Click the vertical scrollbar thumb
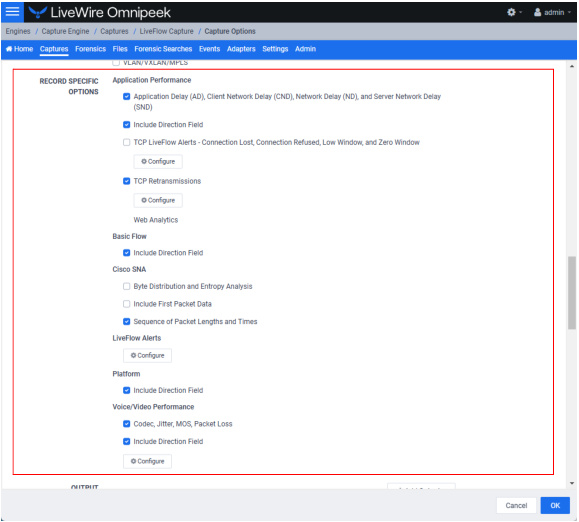This screenshot has height=522, width=579. click(572, 292)
